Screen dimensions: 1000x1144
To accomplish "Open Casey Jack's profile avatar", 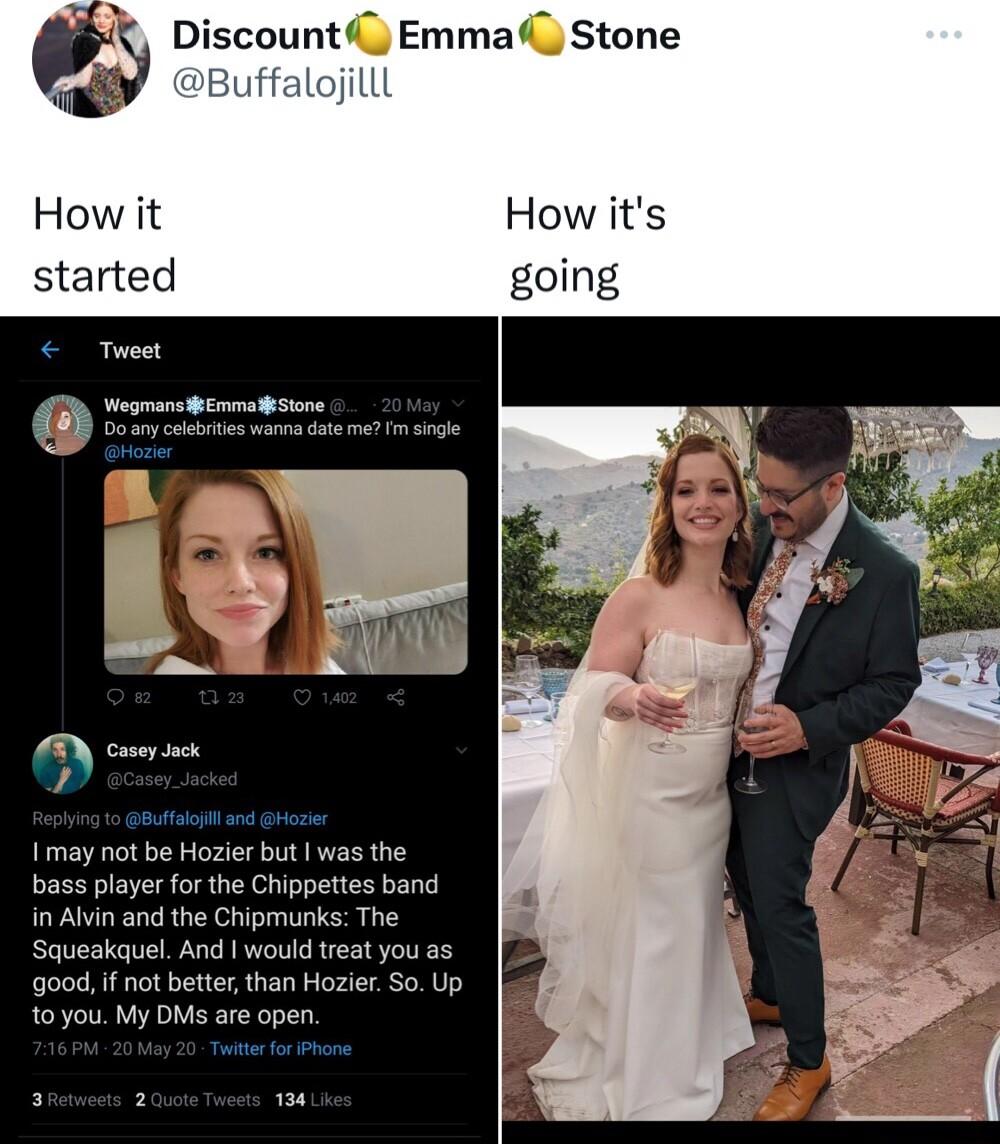I will 62,764.
